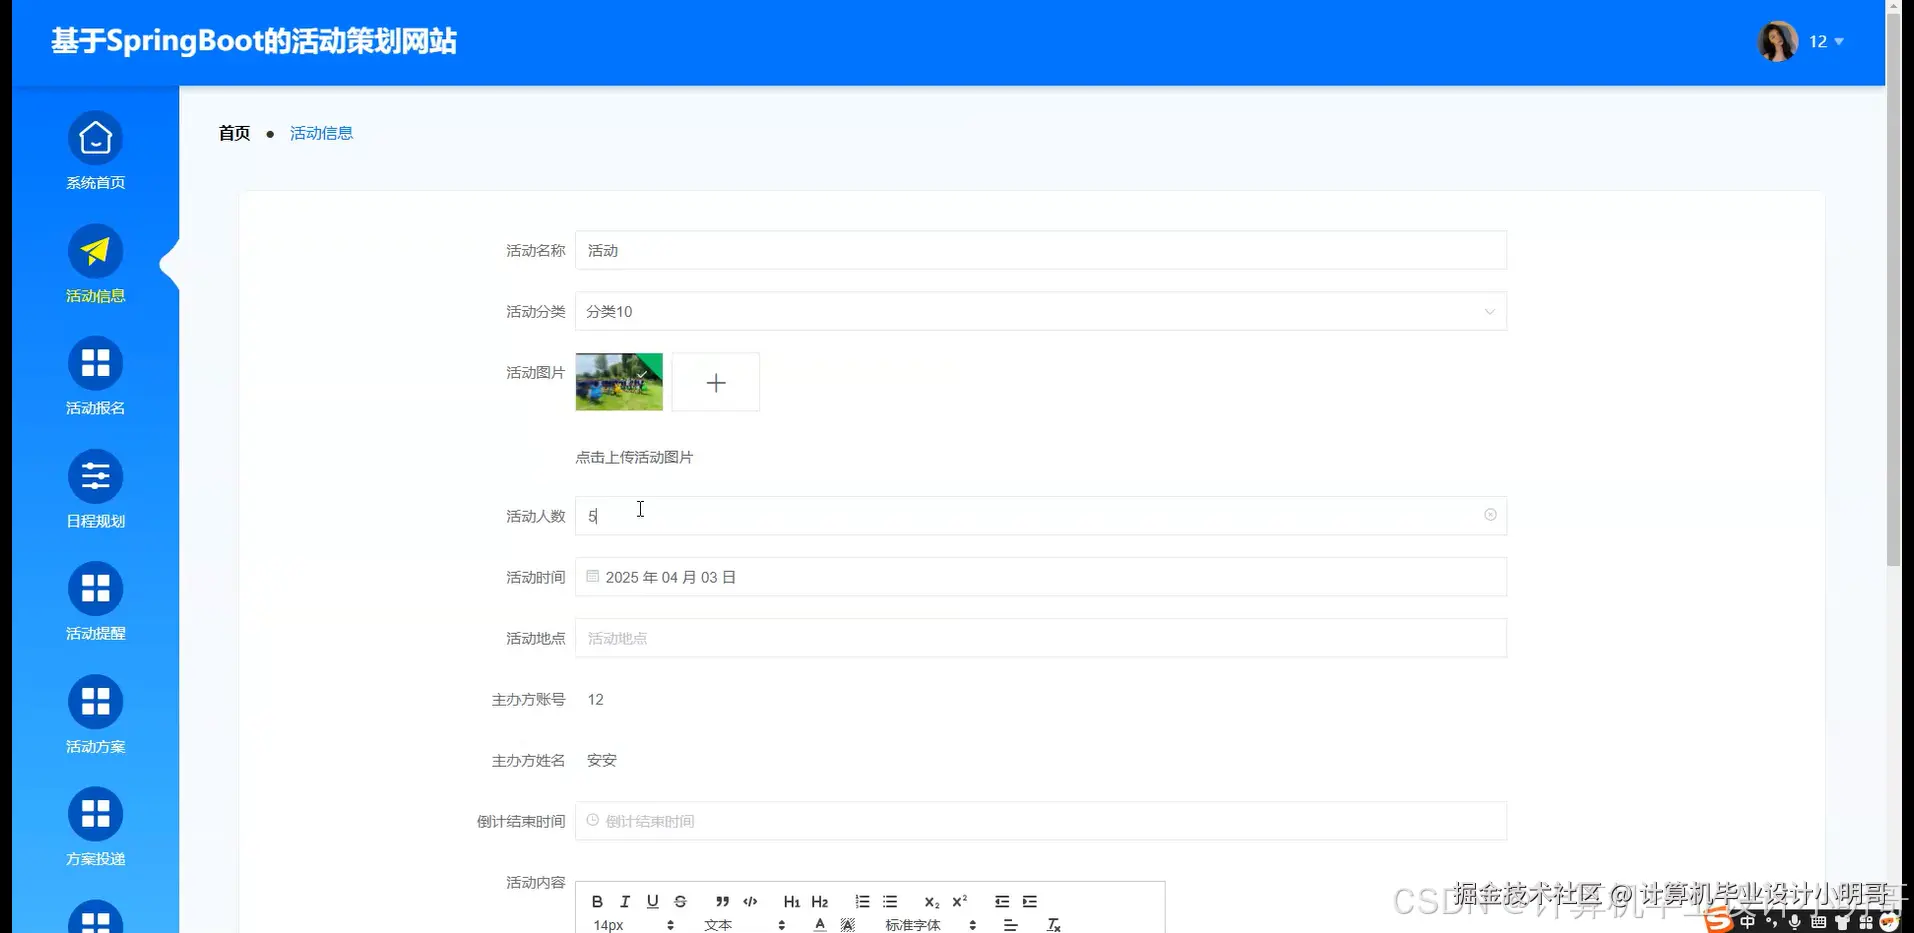The height and width of the screenshot is (933, 1914).
Task: Insert a blockquote in the content editor
Action: 721,902
